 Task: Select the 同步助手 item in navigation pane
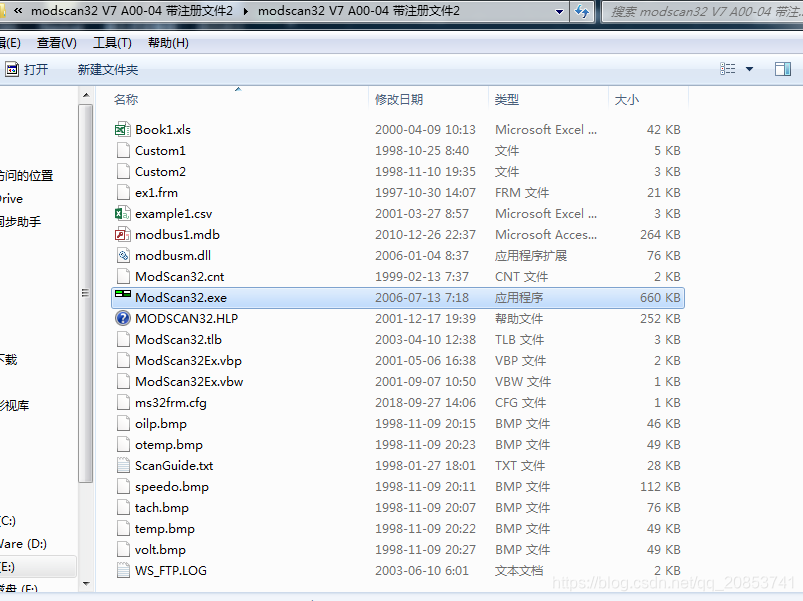tap(20, 222)
